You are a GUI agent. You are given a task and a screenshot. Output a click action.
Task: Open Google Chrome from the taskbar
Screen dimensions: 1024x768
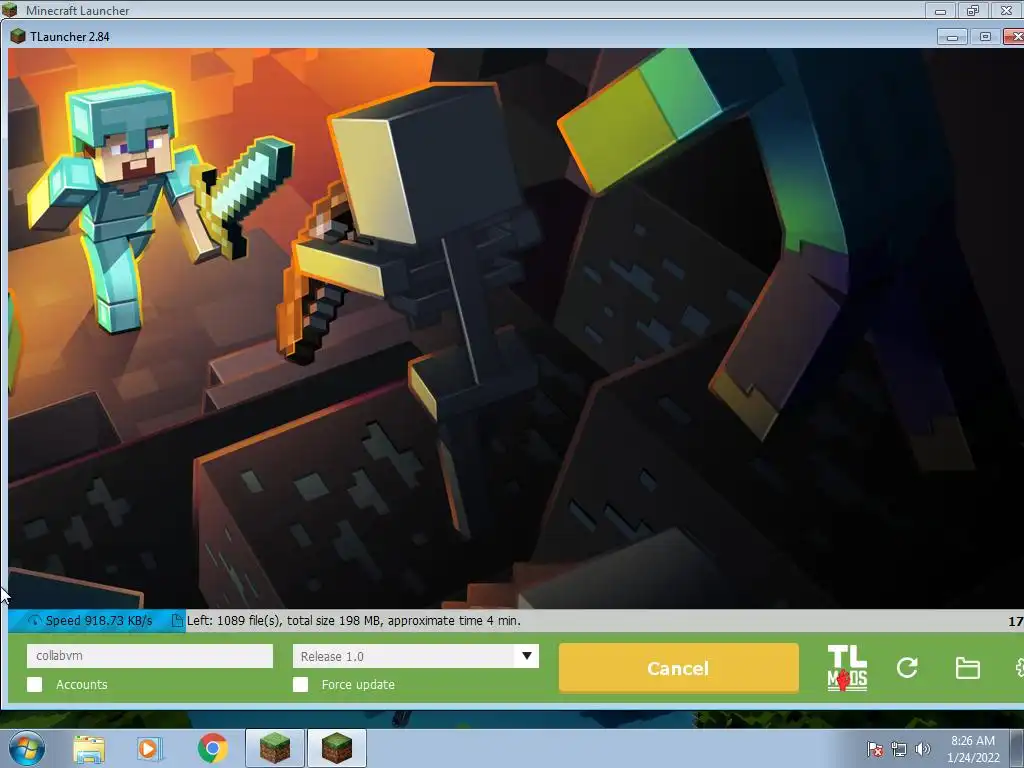212,748
